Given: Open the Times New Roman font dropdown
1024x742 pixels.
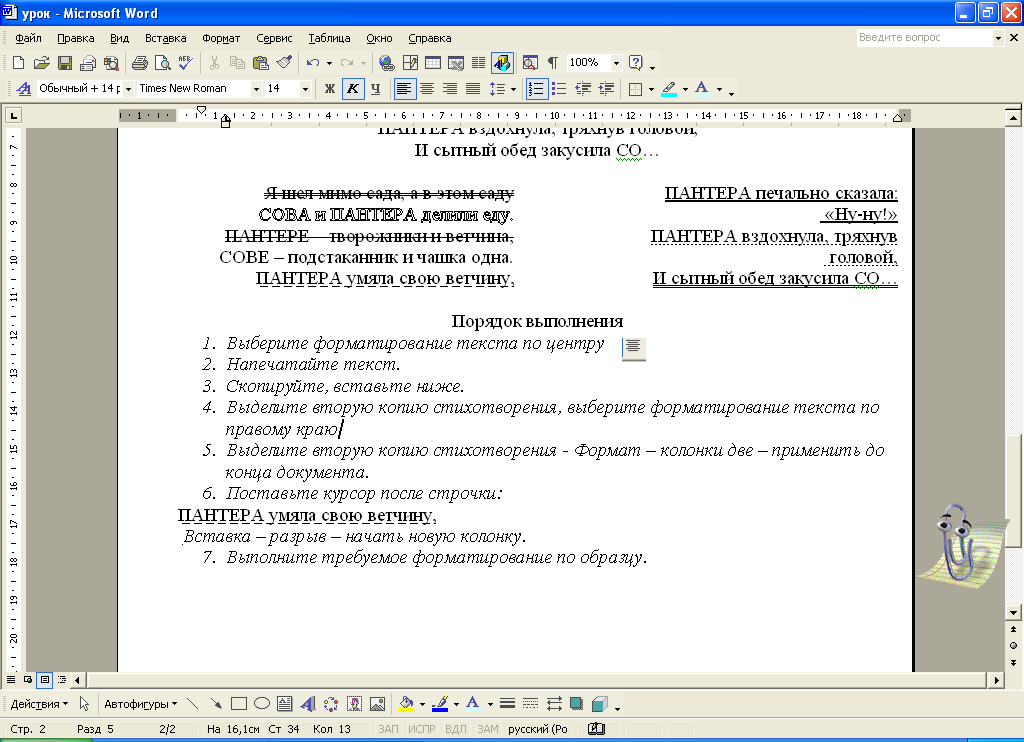Looking at the screenshot, I should 257,88.
